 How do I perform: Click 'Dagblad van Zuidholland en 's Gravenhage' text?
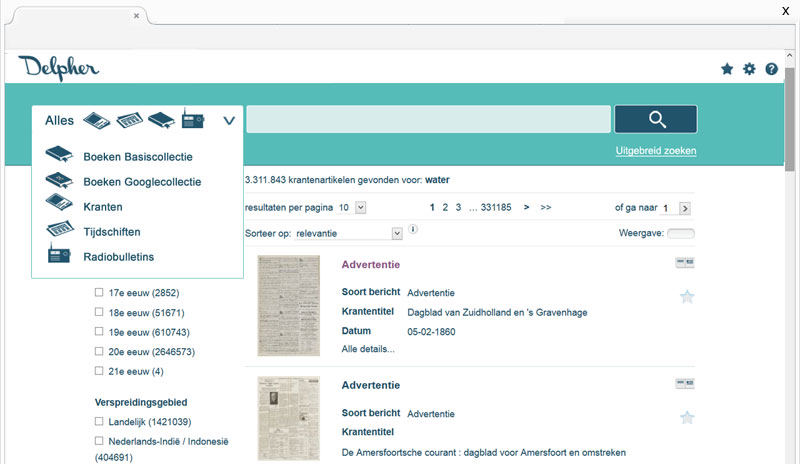tap(497, 312)
